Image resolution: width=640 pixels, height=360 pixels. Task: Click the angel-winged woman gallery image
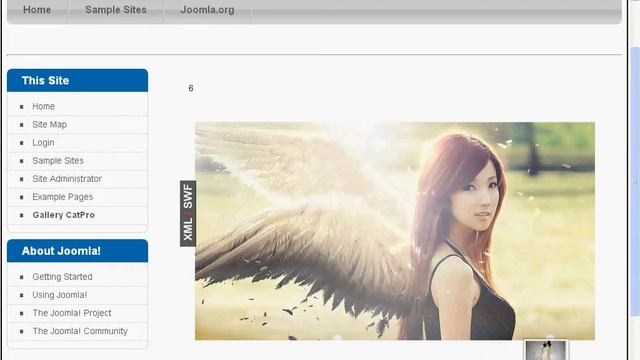click(395, 231)
